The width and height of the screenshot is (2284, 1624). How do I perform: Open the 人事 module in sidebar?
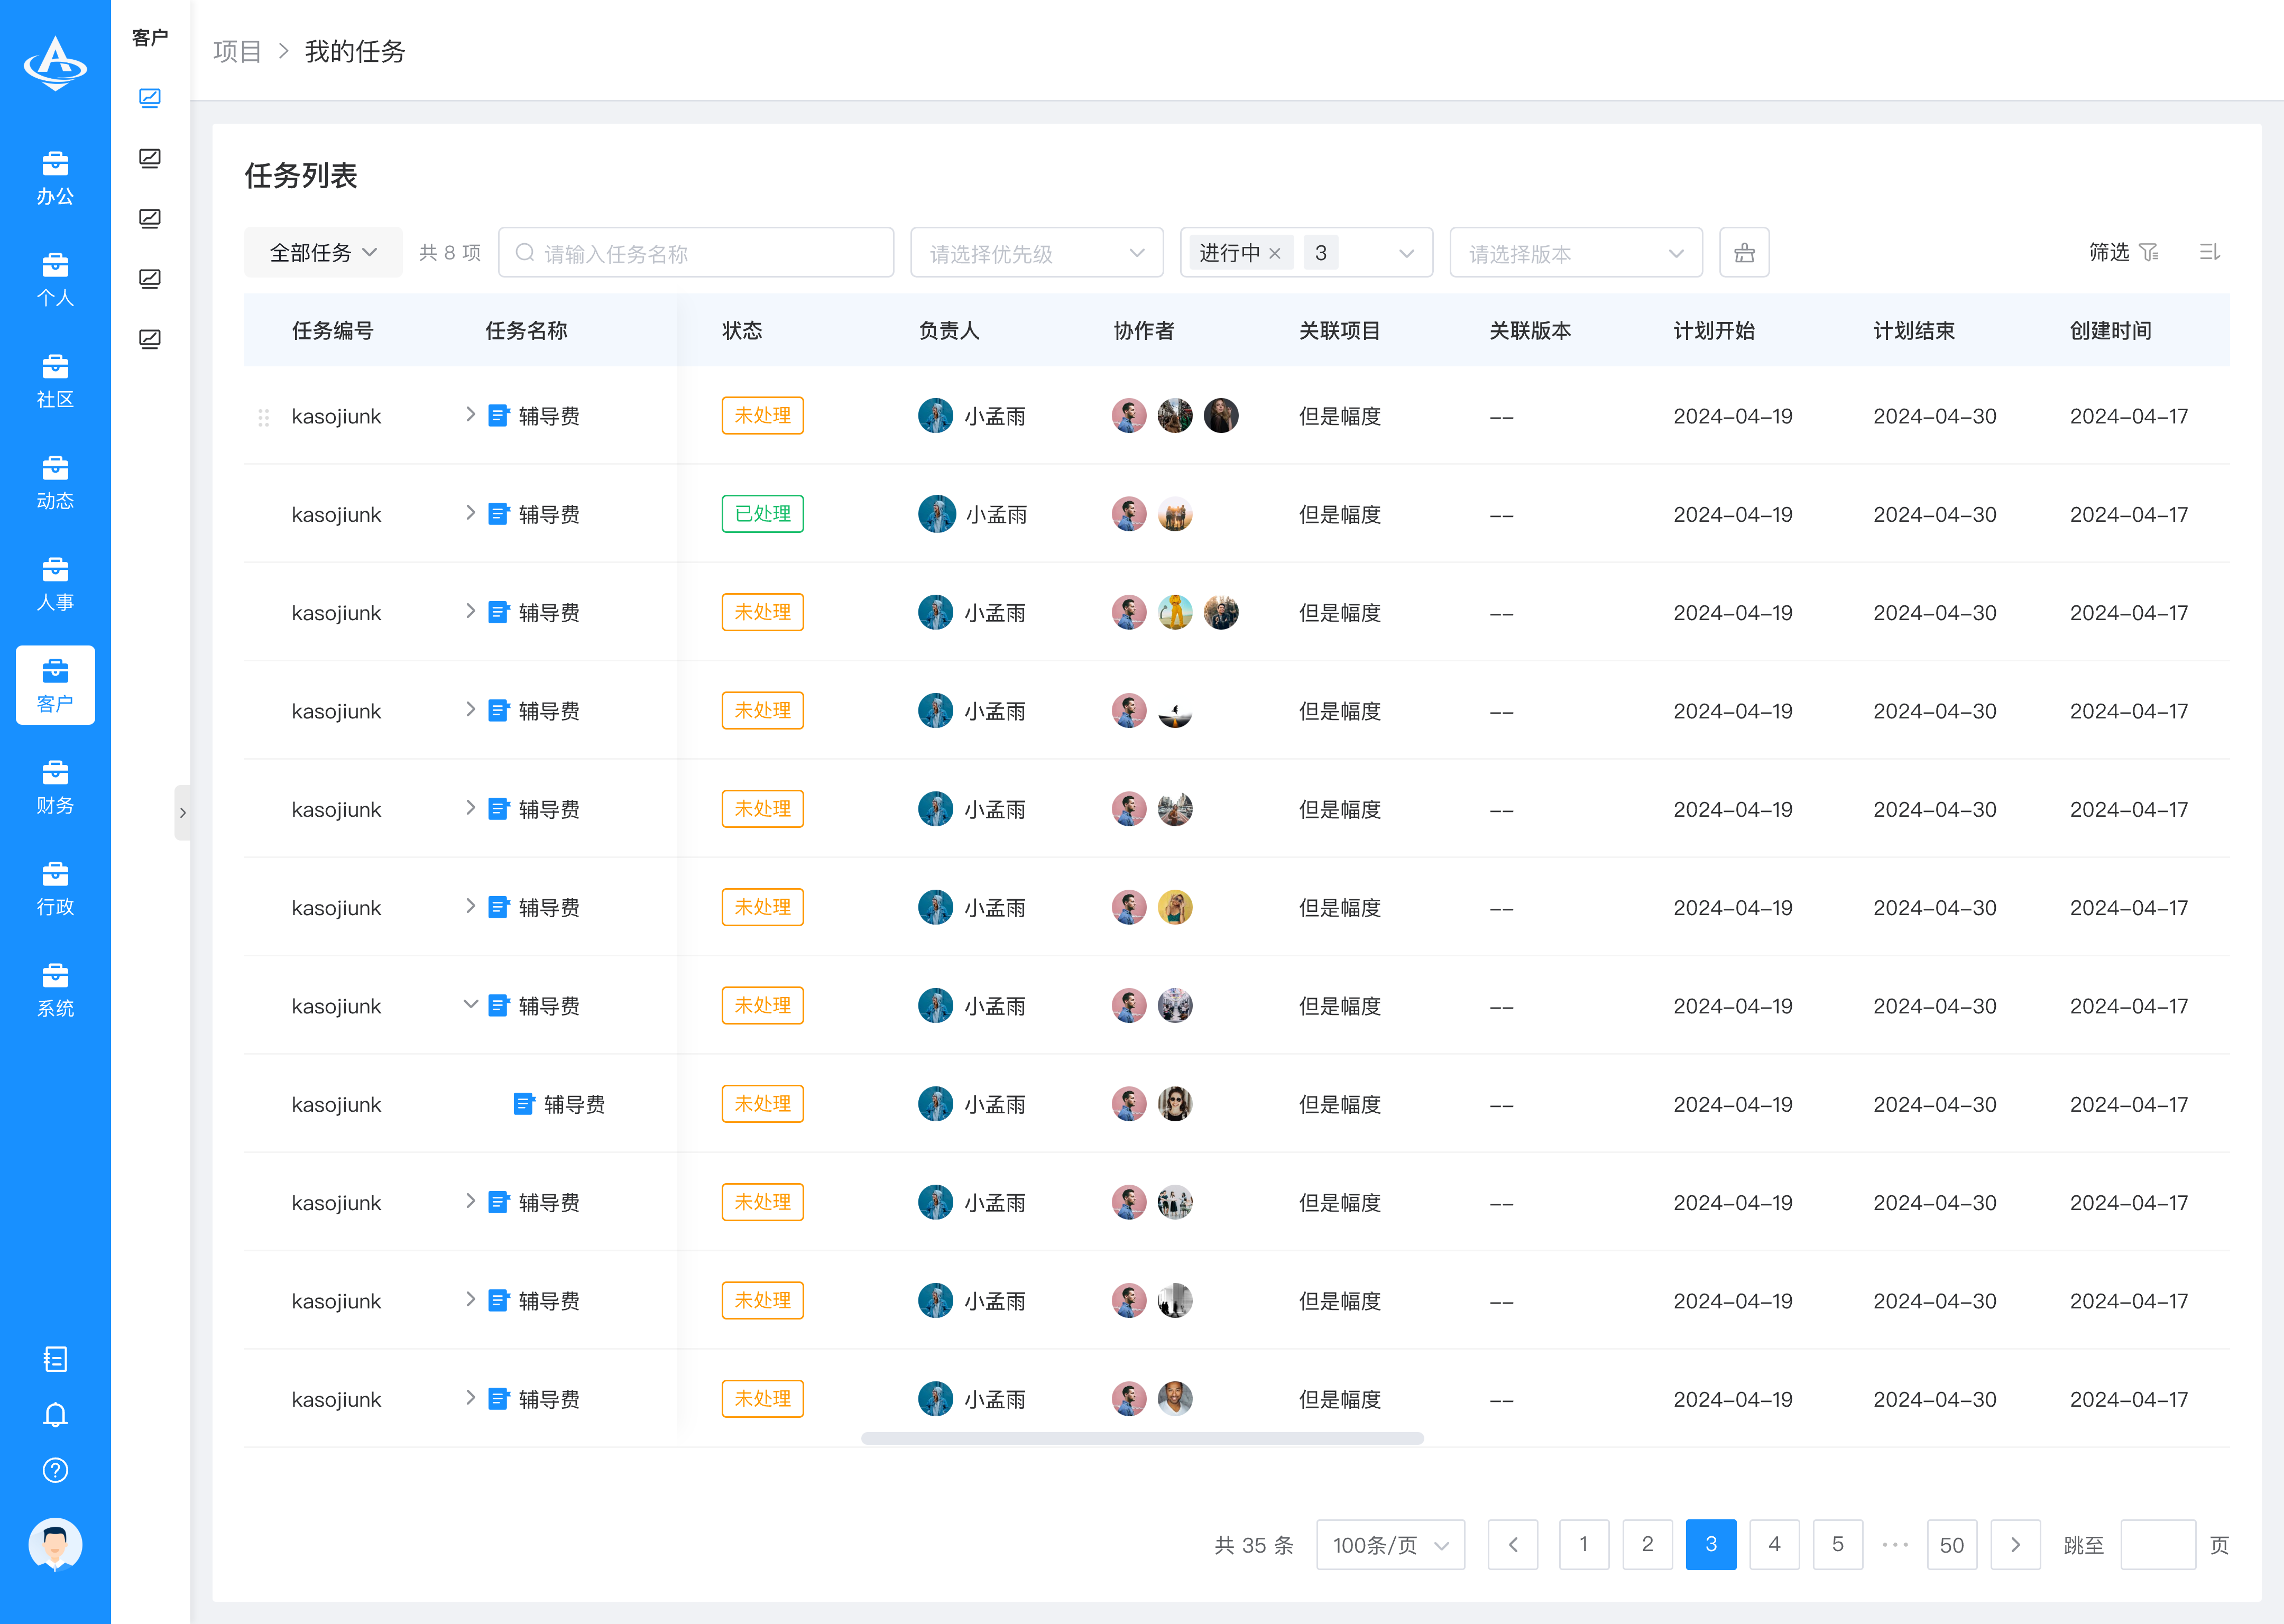point(55,585)
